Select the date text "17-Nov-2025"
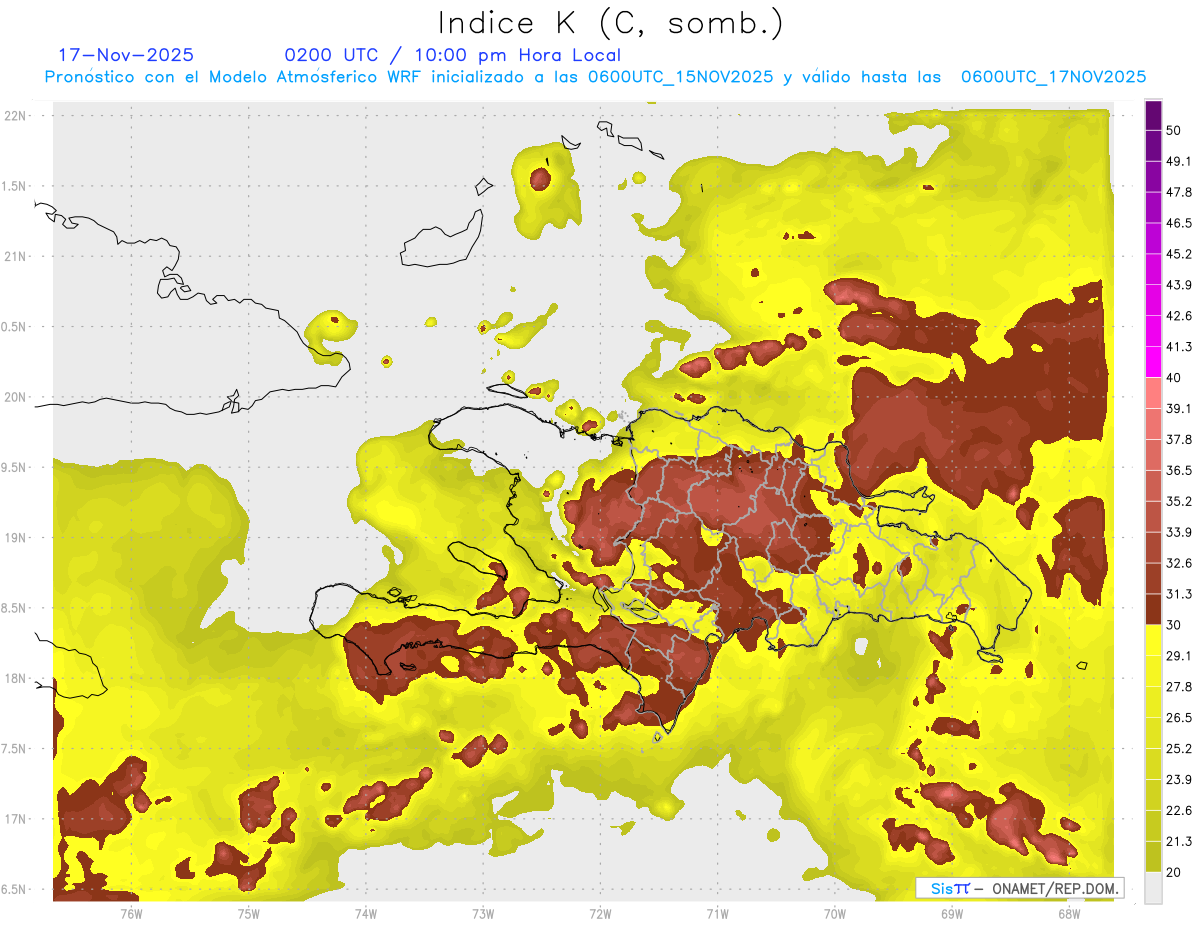This screenshot has height=927, width=1200. [x=127, y=55]
